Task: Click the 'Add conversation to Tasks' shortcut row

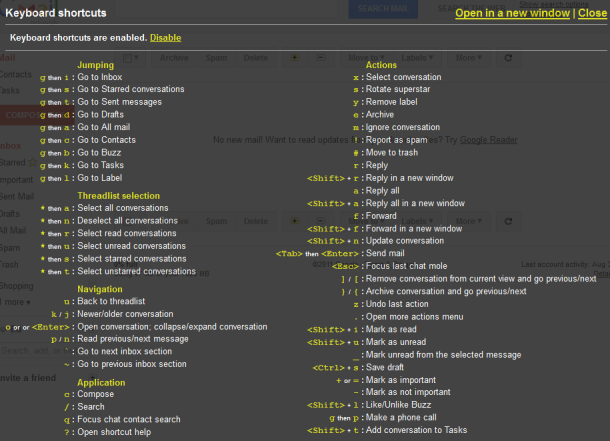Action: 387,430
